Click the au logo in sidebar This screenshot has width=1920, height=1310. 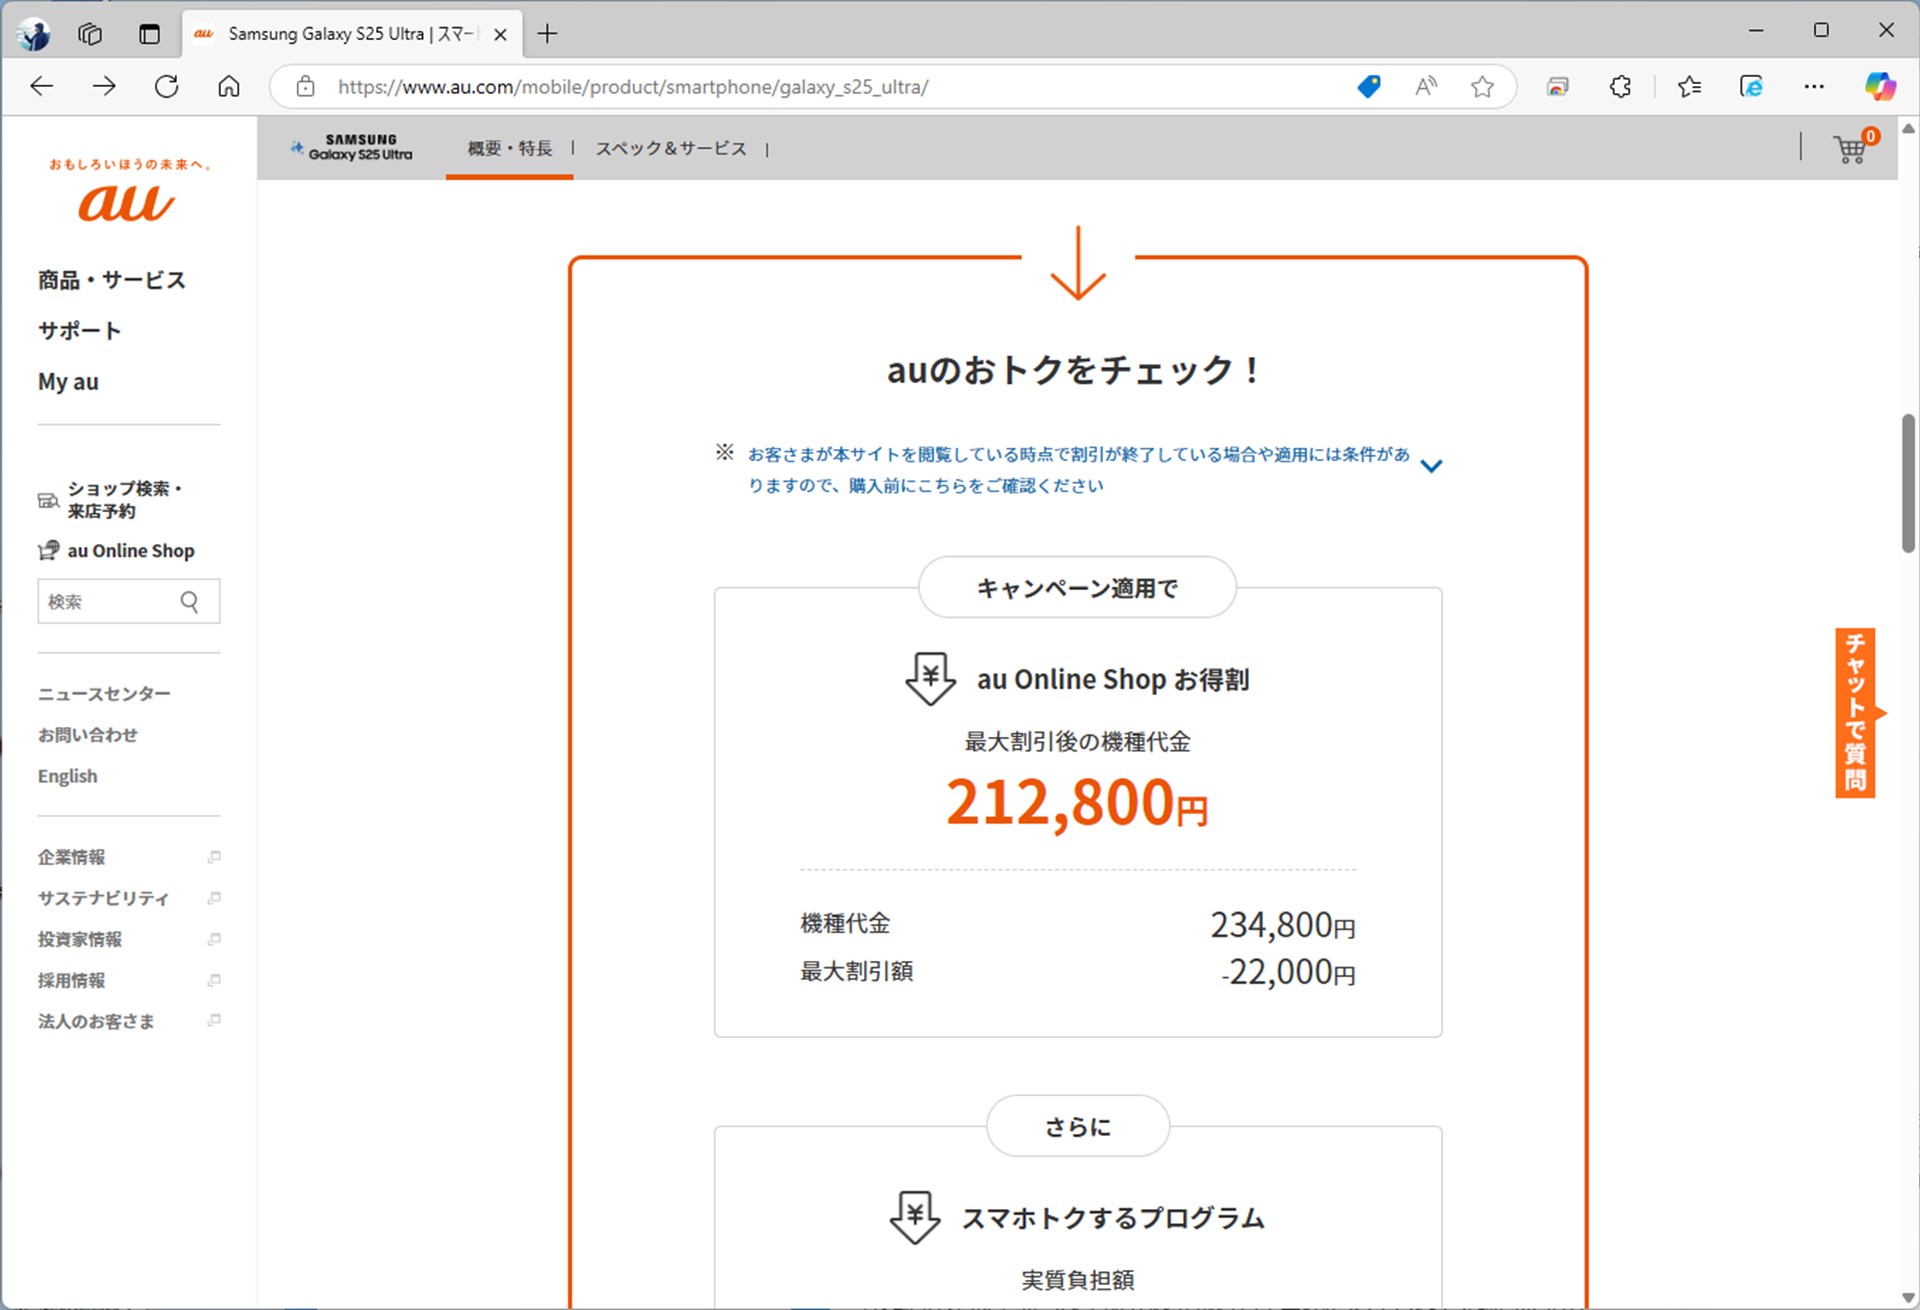tap(127, 203)
